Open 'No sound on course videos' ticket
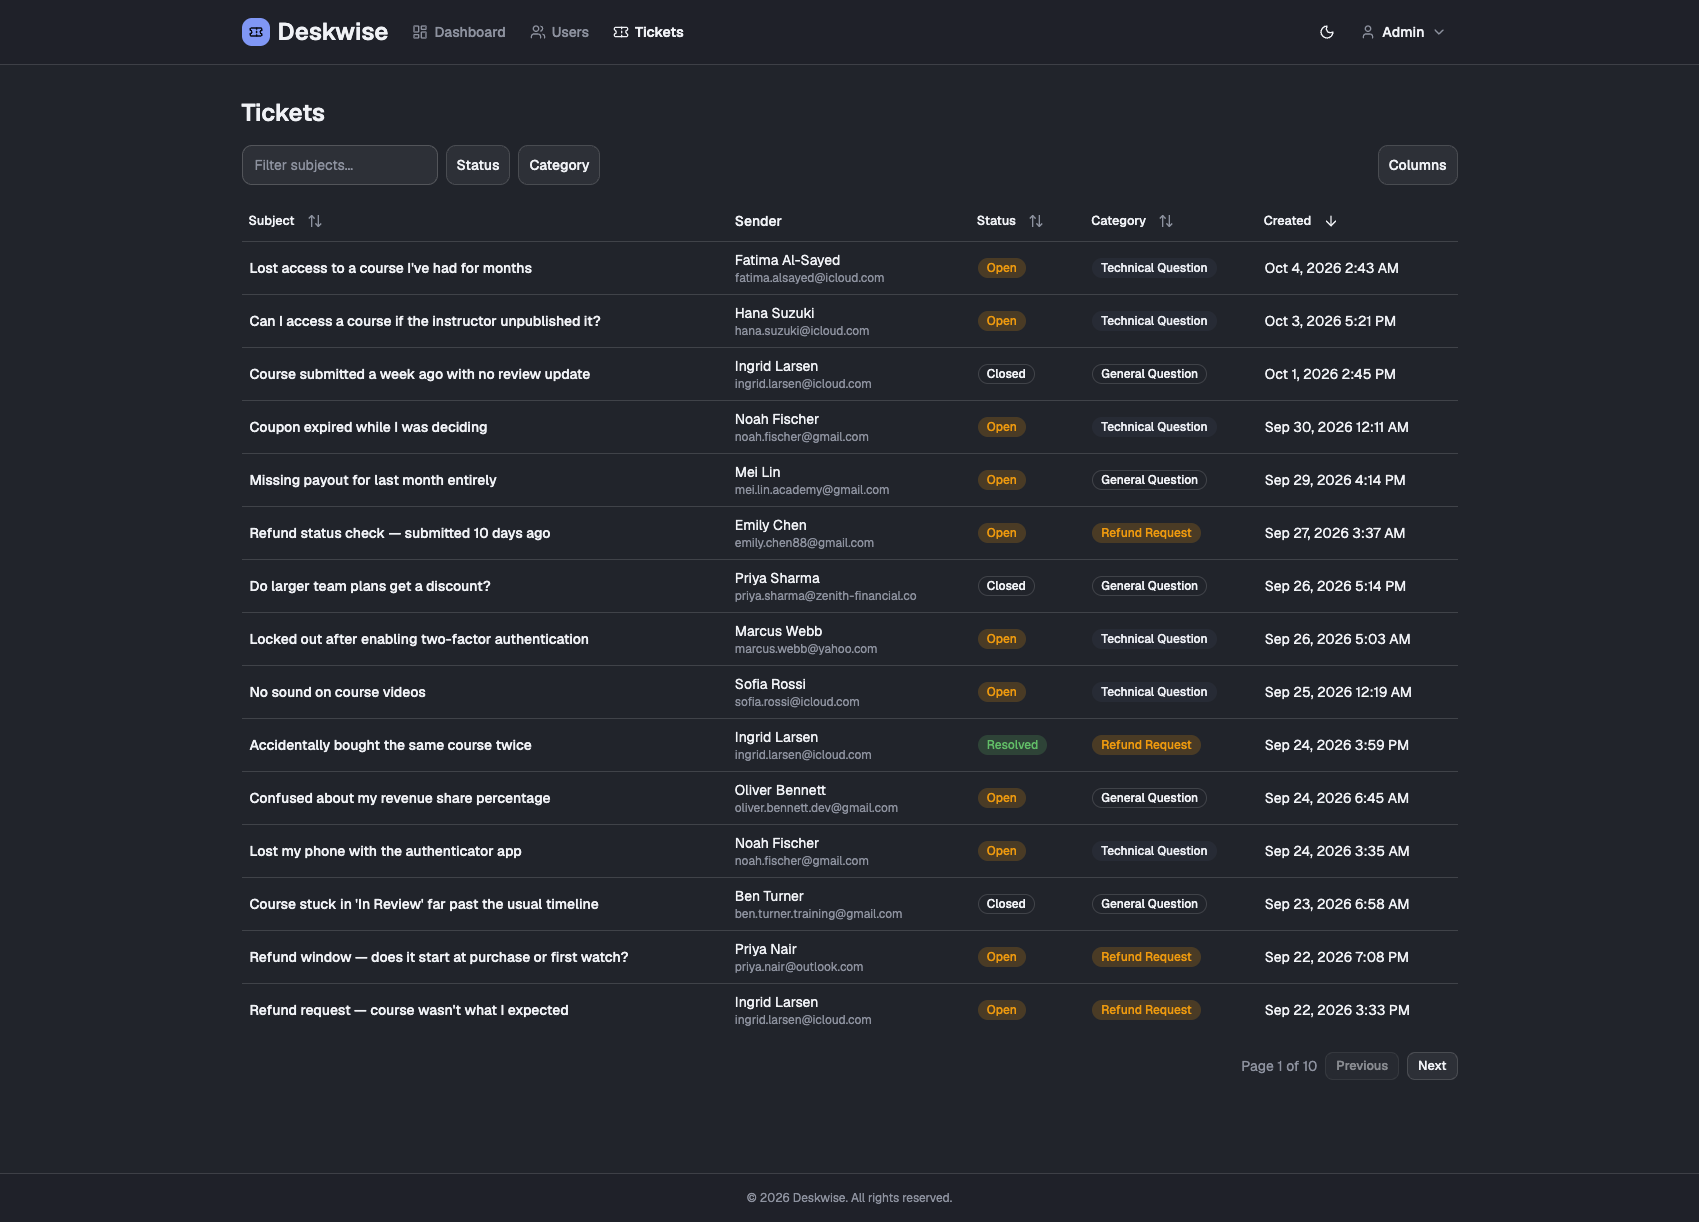This screenshot has width=1699, height=1222. (x=338, y=692)
